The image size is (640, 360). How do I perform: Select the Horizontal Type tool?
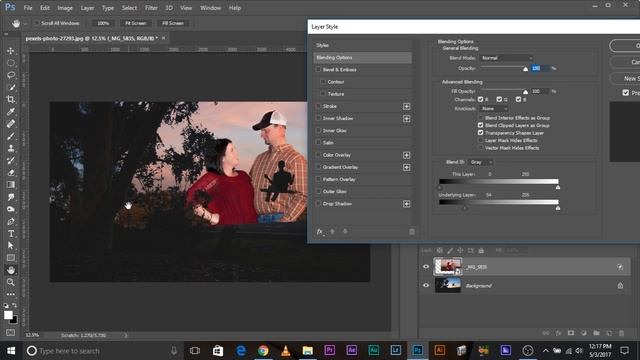(x=11, y=233)
